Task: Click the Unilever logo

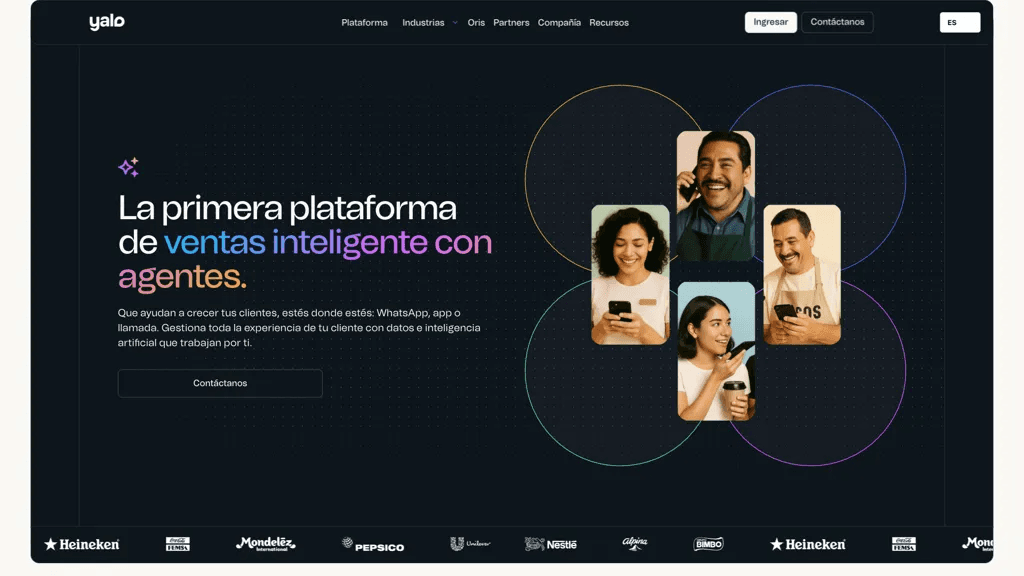Action: pos(470,543)
